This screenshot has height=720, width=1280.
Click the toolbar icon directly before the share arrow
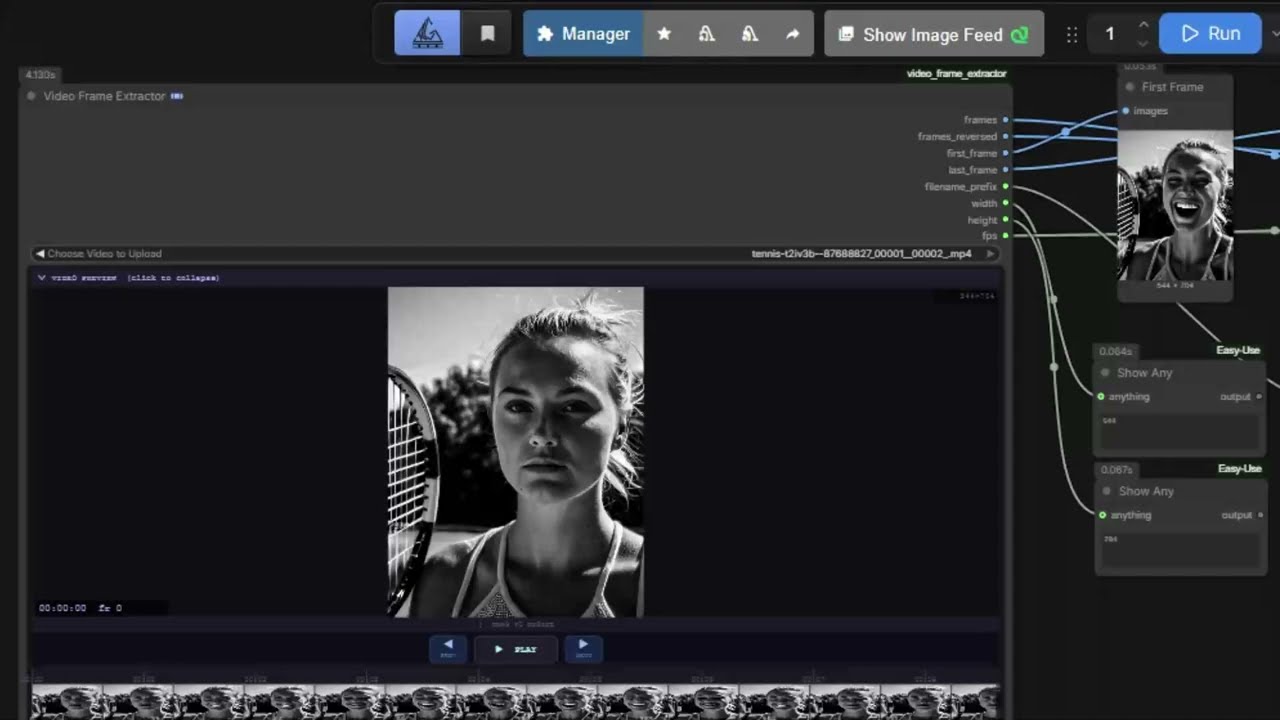[749, 34]
